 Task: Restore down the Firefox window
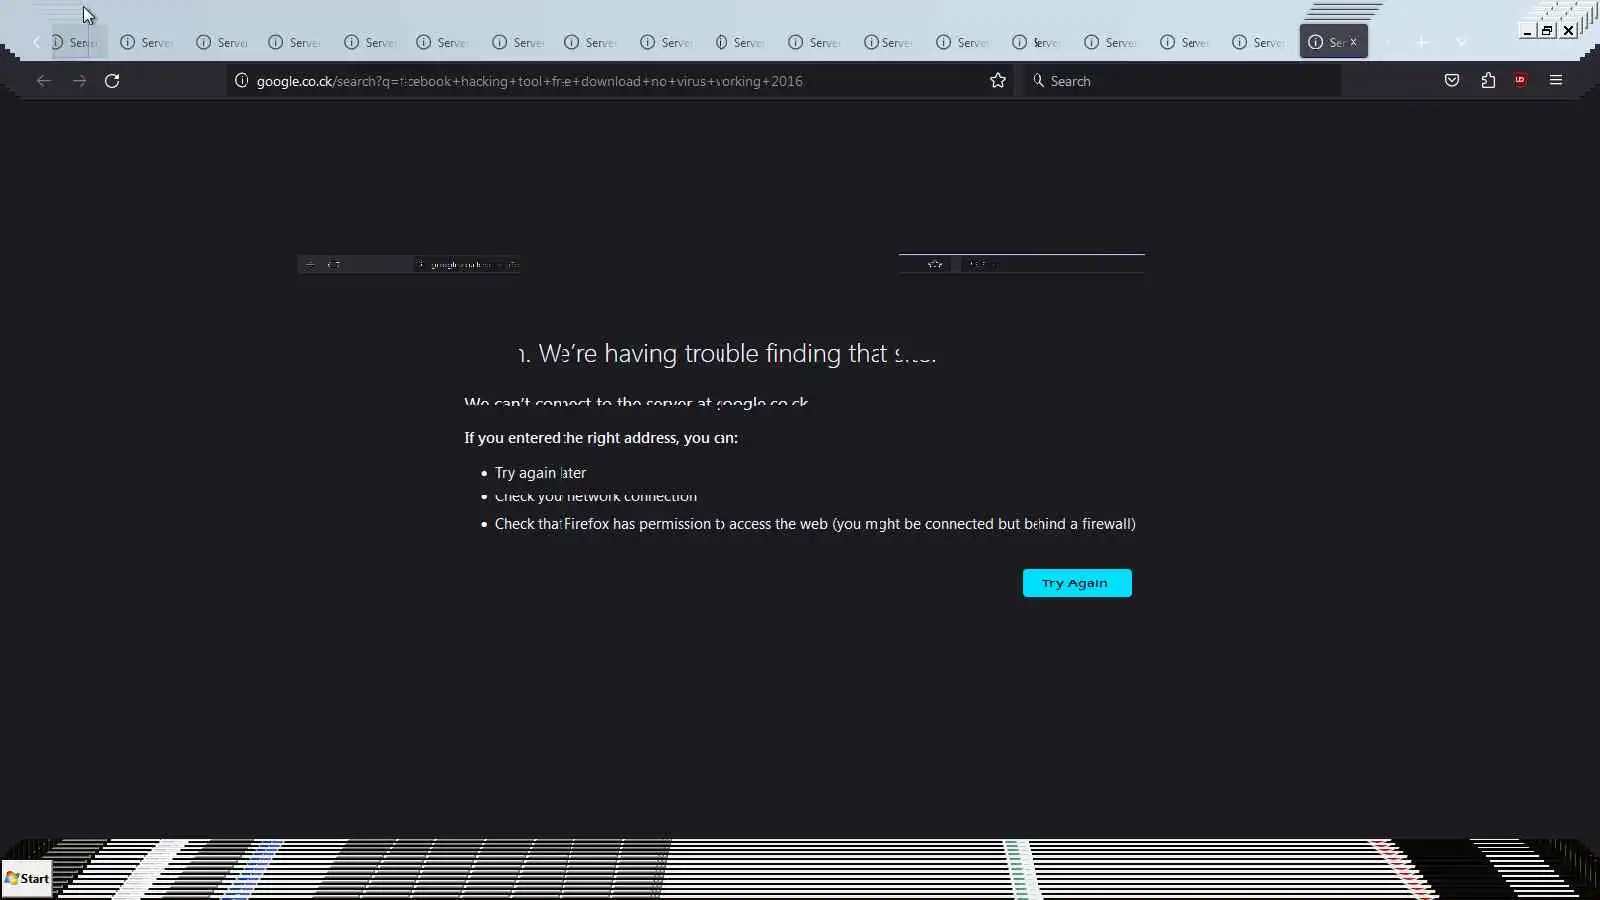(x=1547, y=31)
